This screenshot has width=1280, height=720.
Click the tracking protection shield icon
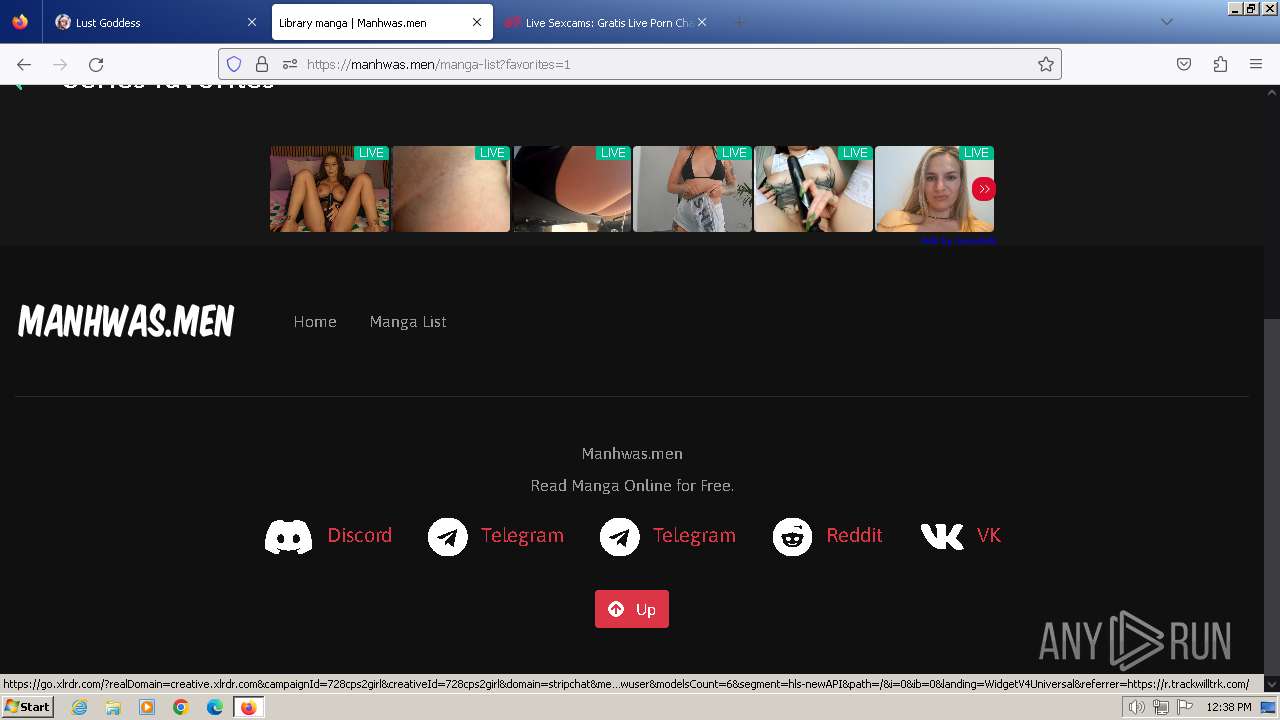pyautogui.click(x=234, y=64)
